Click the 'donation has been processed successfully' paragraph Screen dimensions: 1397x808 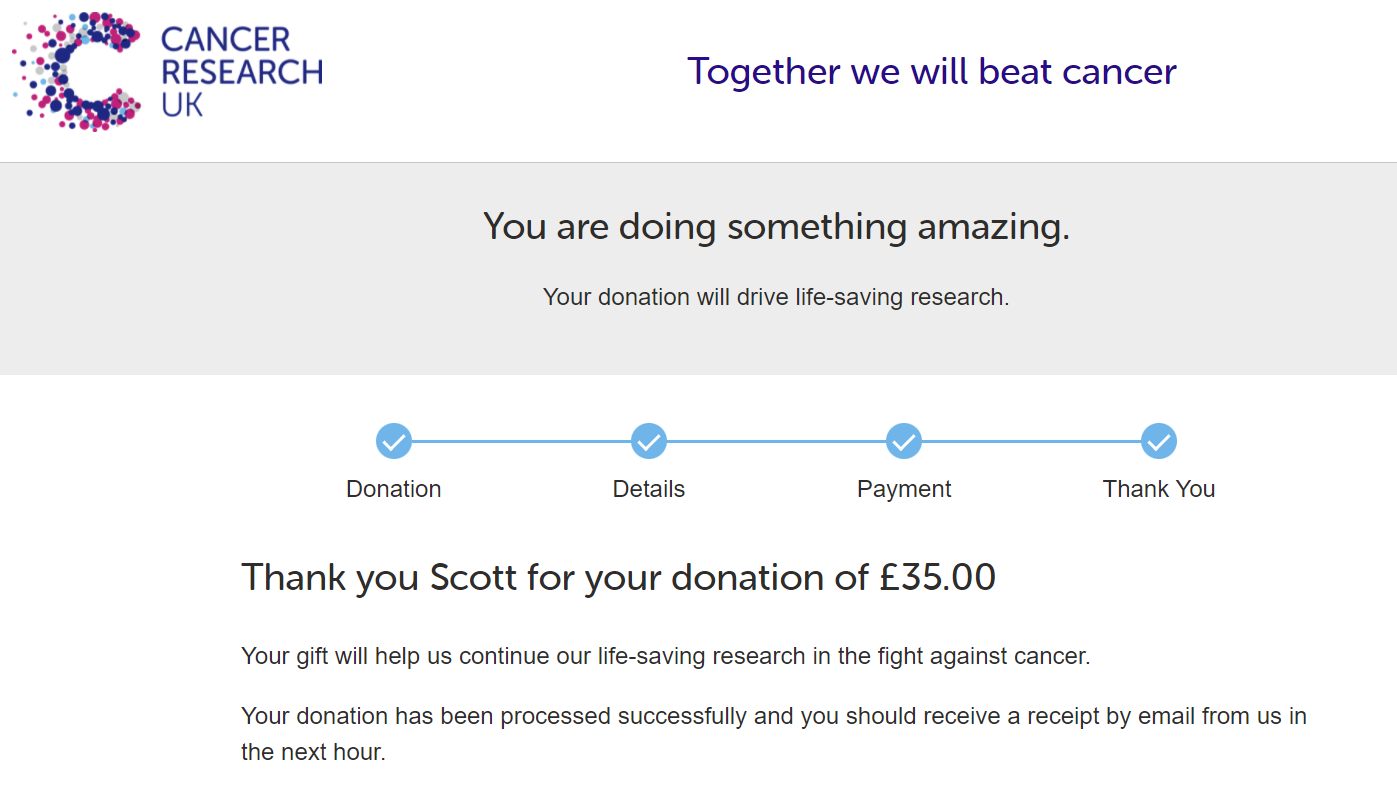tap(774, 734)
